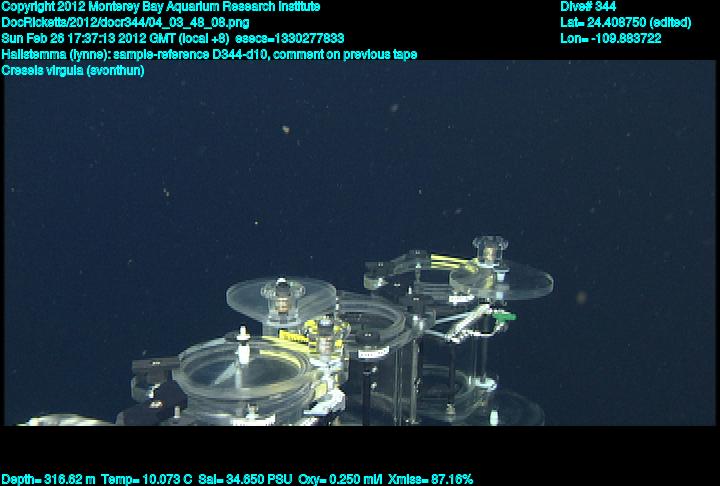Click the Oxy= 0.250 ml/l reading
This screenshot has height=486, width=720.
(x=340, y=480)
